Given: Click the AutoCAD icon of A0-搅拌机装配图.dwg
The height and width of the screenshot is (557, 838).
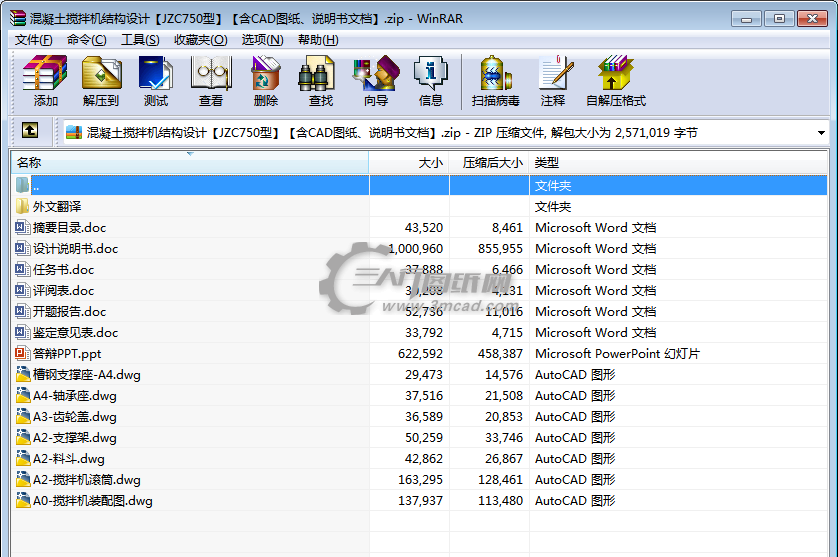Looking at the screenshot, I should 22,500.
